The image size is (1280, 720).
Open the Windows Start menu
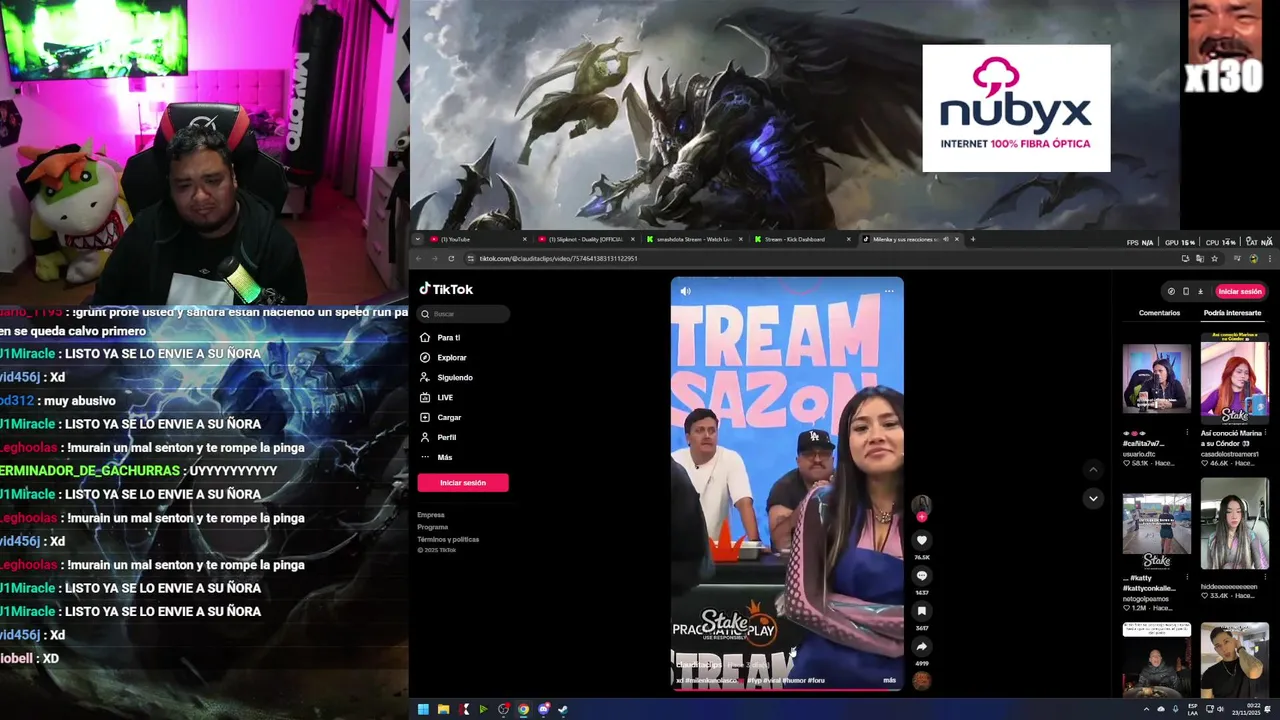(x=423, y=710)
